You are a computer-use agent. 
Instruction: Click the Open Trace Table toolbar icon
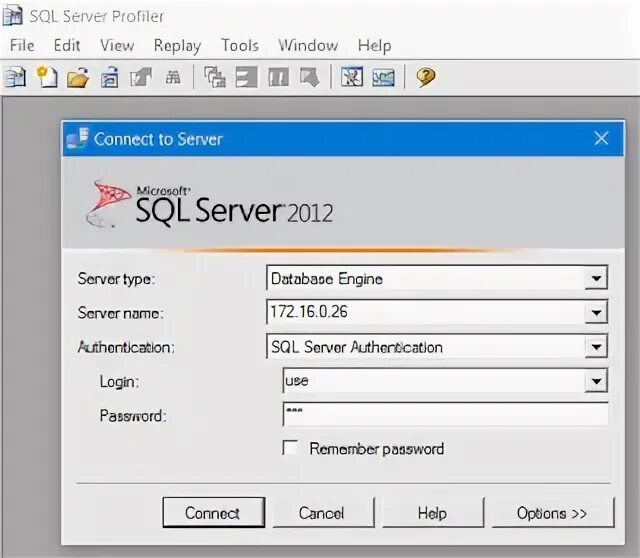coord(109,77)
